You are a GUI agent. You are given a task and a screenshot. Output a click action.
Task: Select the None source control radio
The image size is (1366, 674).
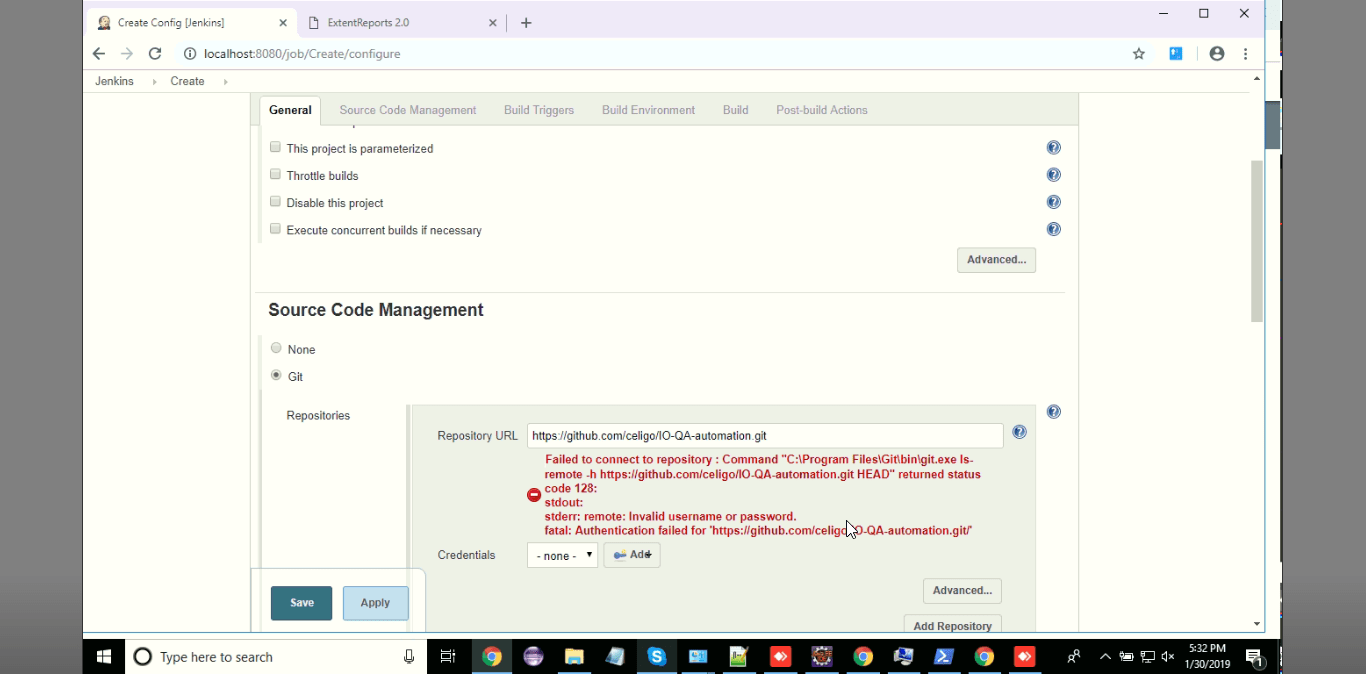[276, 348]
